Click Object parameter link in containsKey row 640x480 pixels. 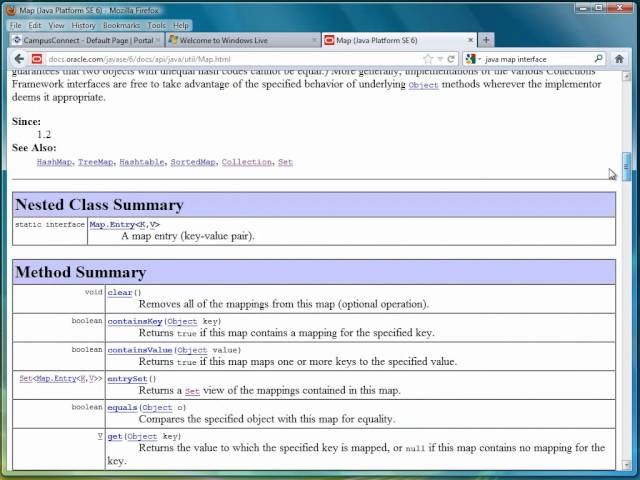(x=182, y=321)
